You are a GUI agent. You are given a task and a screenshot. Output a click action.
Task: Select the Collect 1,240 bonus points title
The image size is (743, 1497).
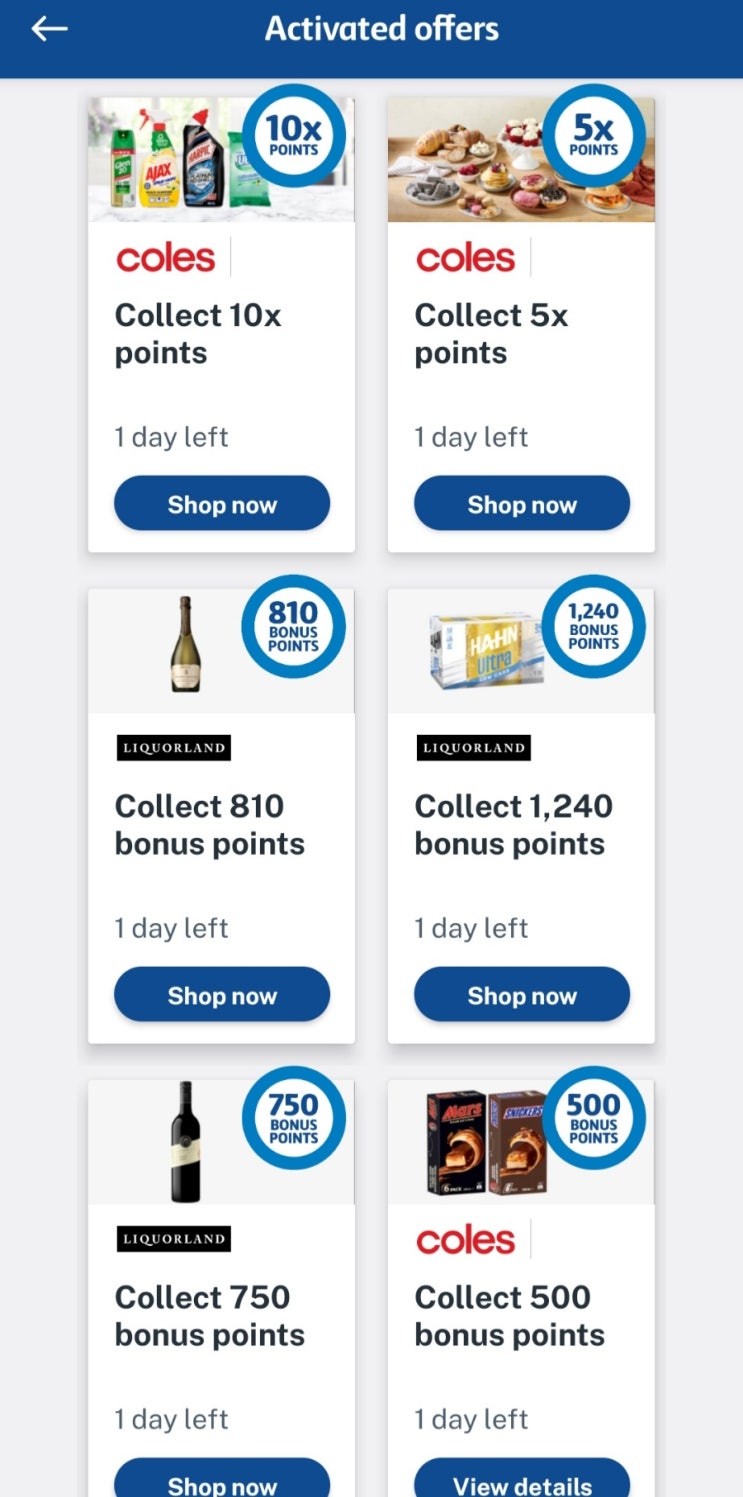(514, 825)
